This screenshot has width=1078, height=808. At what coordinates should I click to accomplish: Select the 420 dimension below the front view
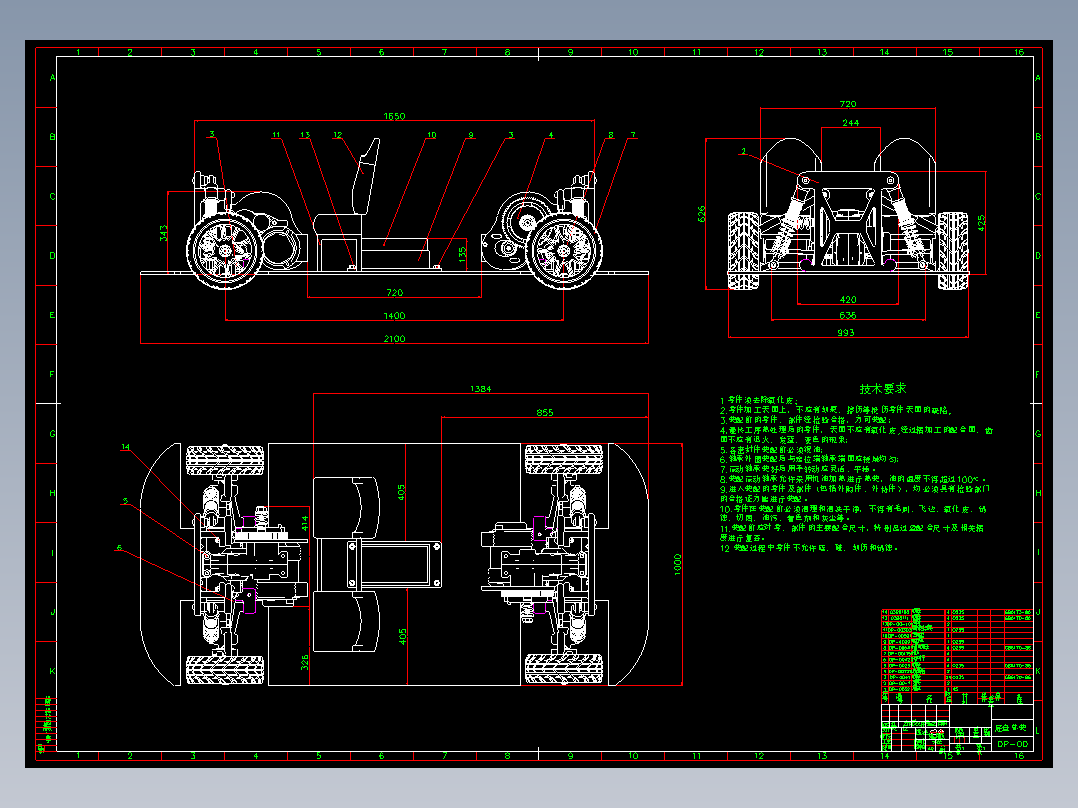tap(848, 299)
